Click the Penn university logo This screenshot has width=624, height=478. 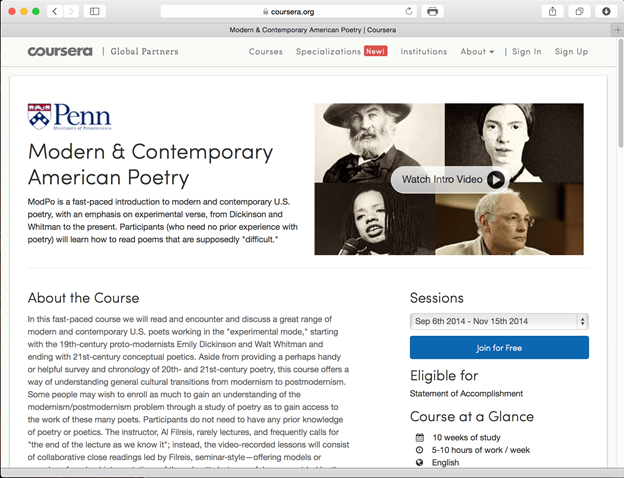tap(70, 117)
